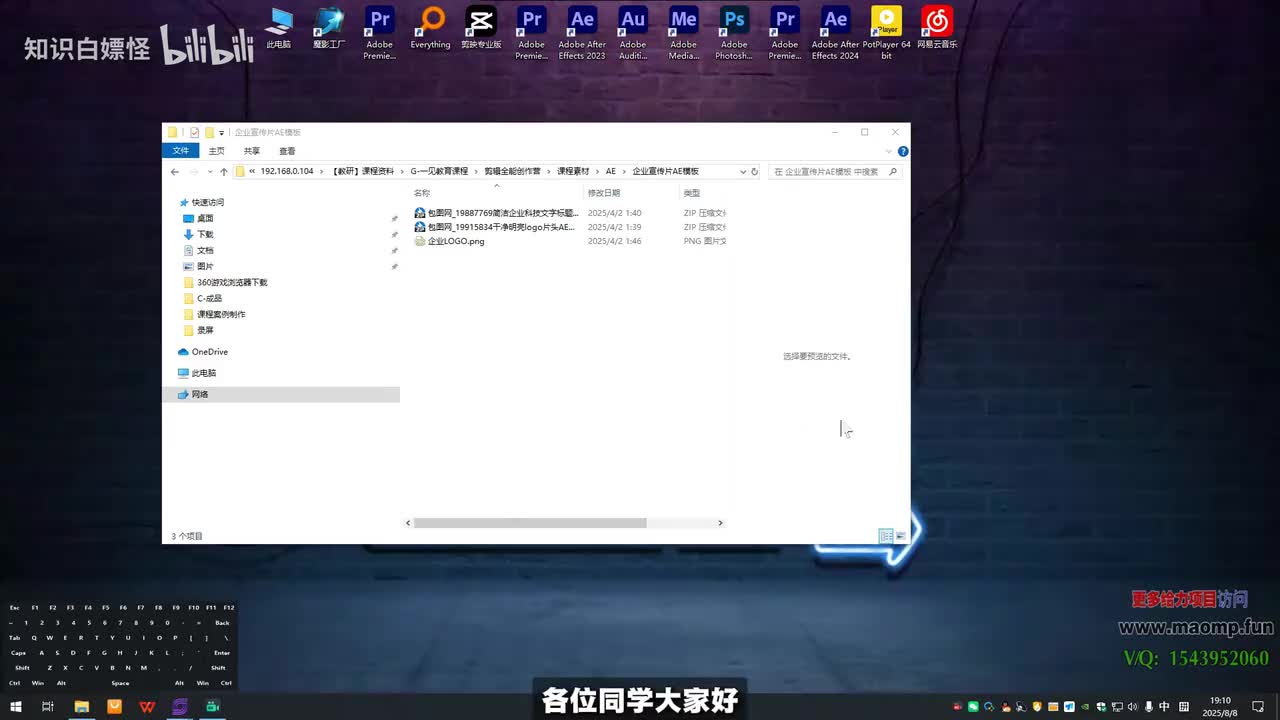The image size is (1280, 720).
Task: Select 文档 in the navigation pane
Action: coord(205,250)
